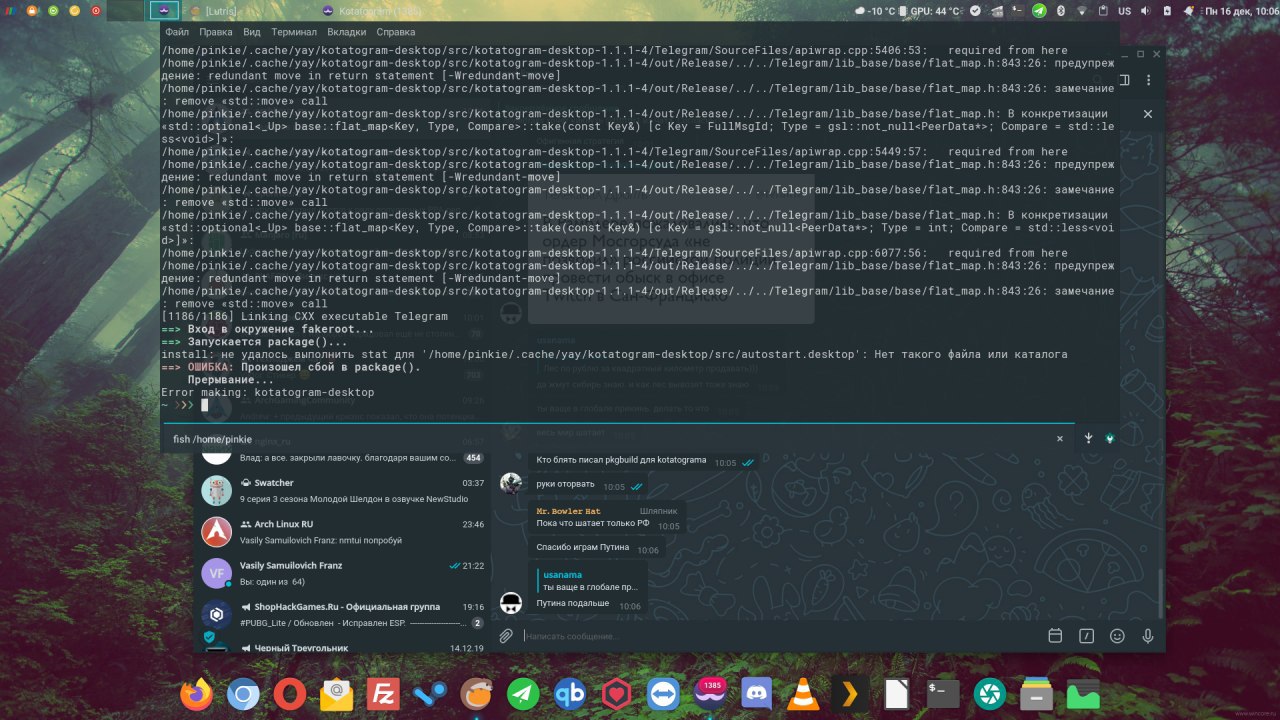Click the green shield icon on terminal tab bar
The width and height of the screenshot is (1280, 720).
(1110, 439)
